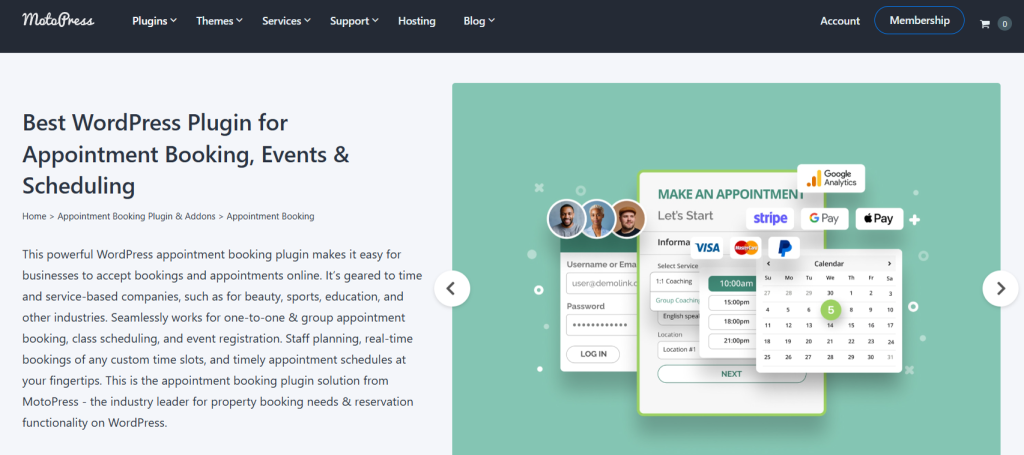Go to Home breadcrumb link
1024x455 pixels.
34,216
